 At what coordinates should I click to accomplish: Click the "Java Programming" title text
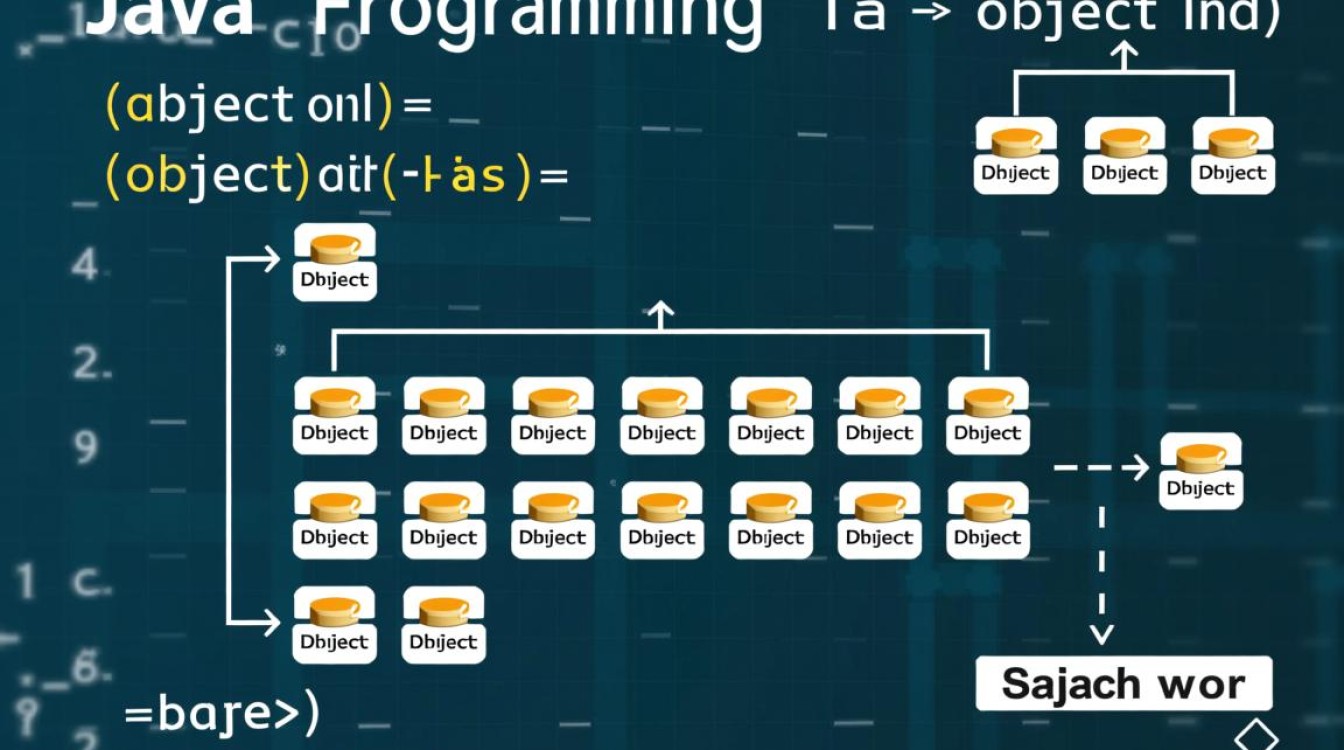[420, 20]
